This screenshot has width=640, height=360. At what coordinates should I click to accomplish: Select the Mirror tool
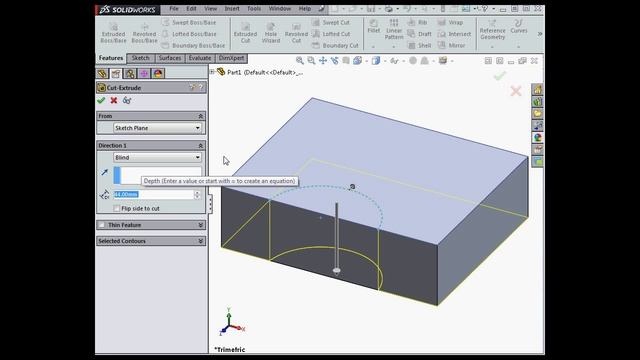451,45
